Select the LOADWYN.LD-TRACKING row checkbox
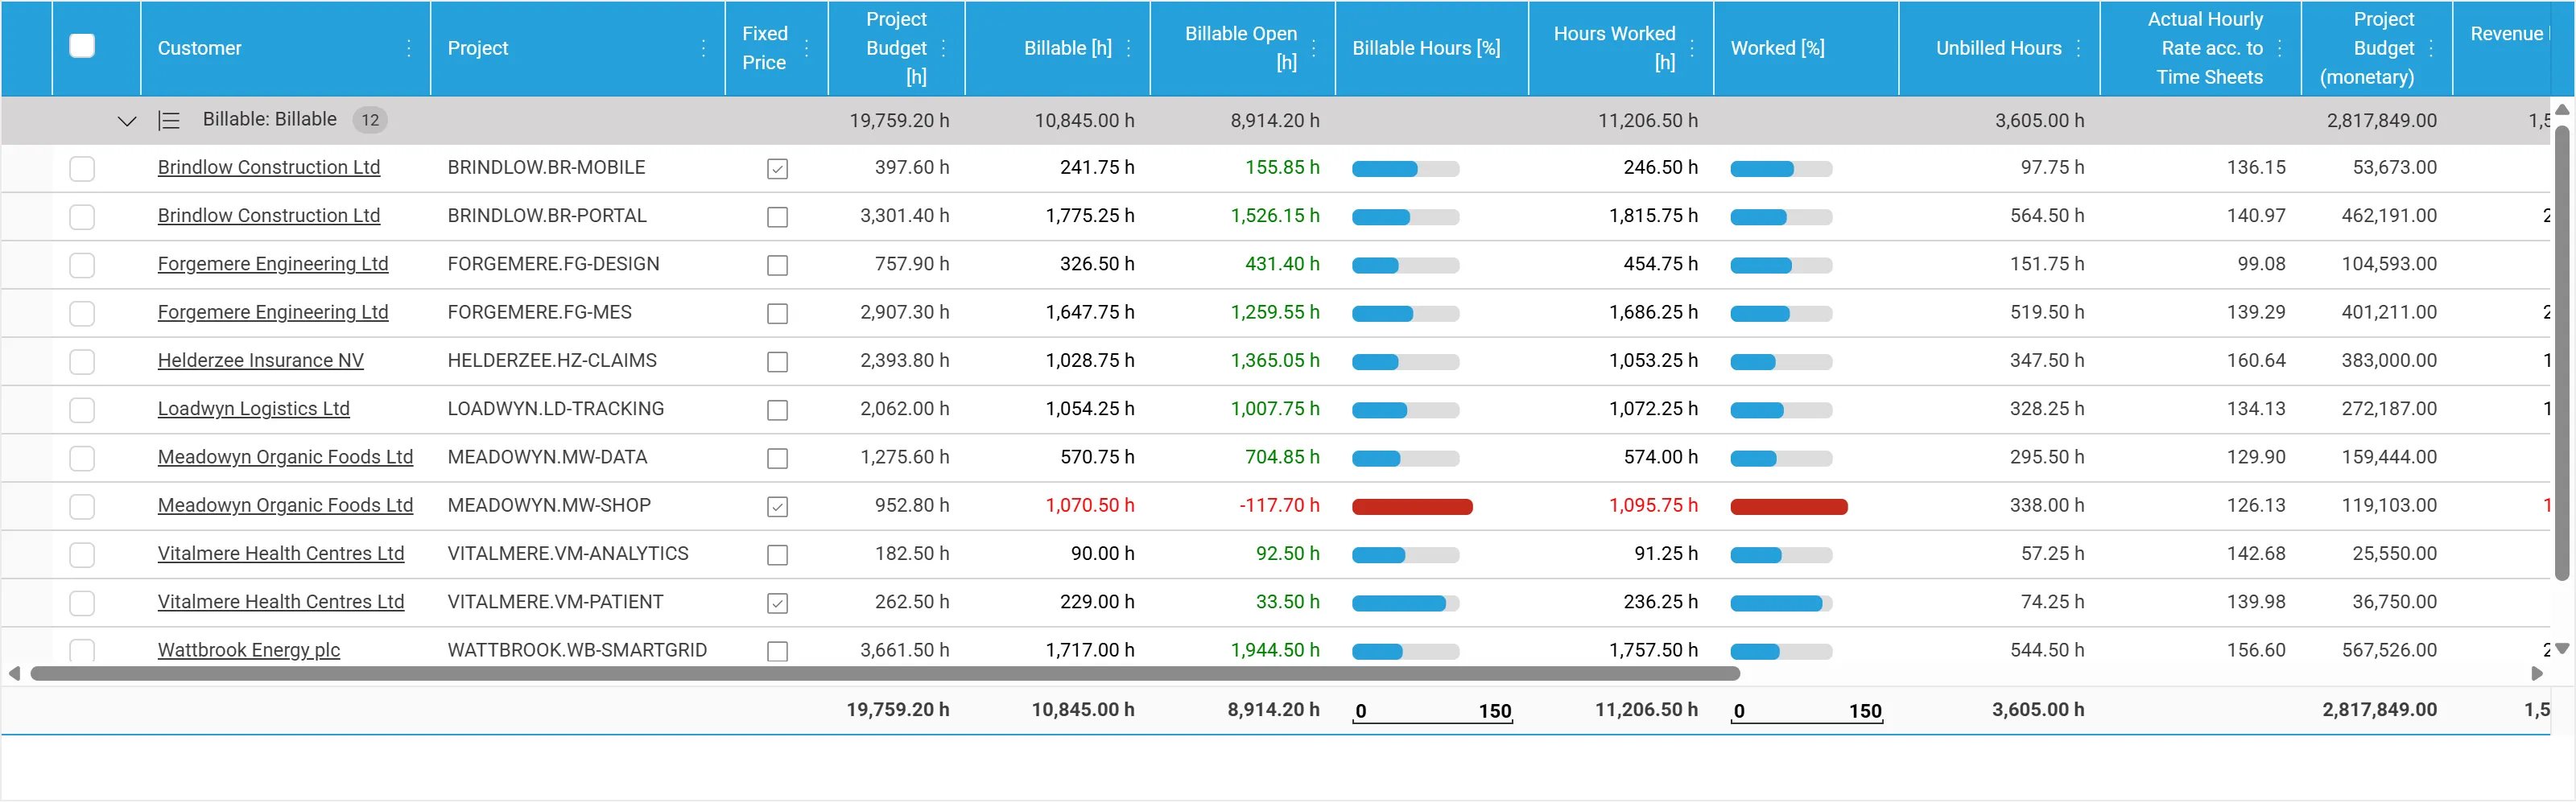This screenshot has width=2576, height=803. pos(82,410)
